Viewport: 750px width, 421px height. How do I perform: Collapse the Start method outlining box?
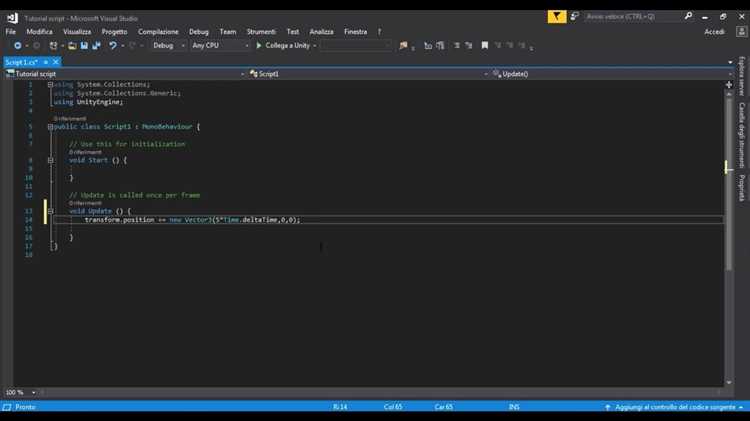(x=50, y=160)
